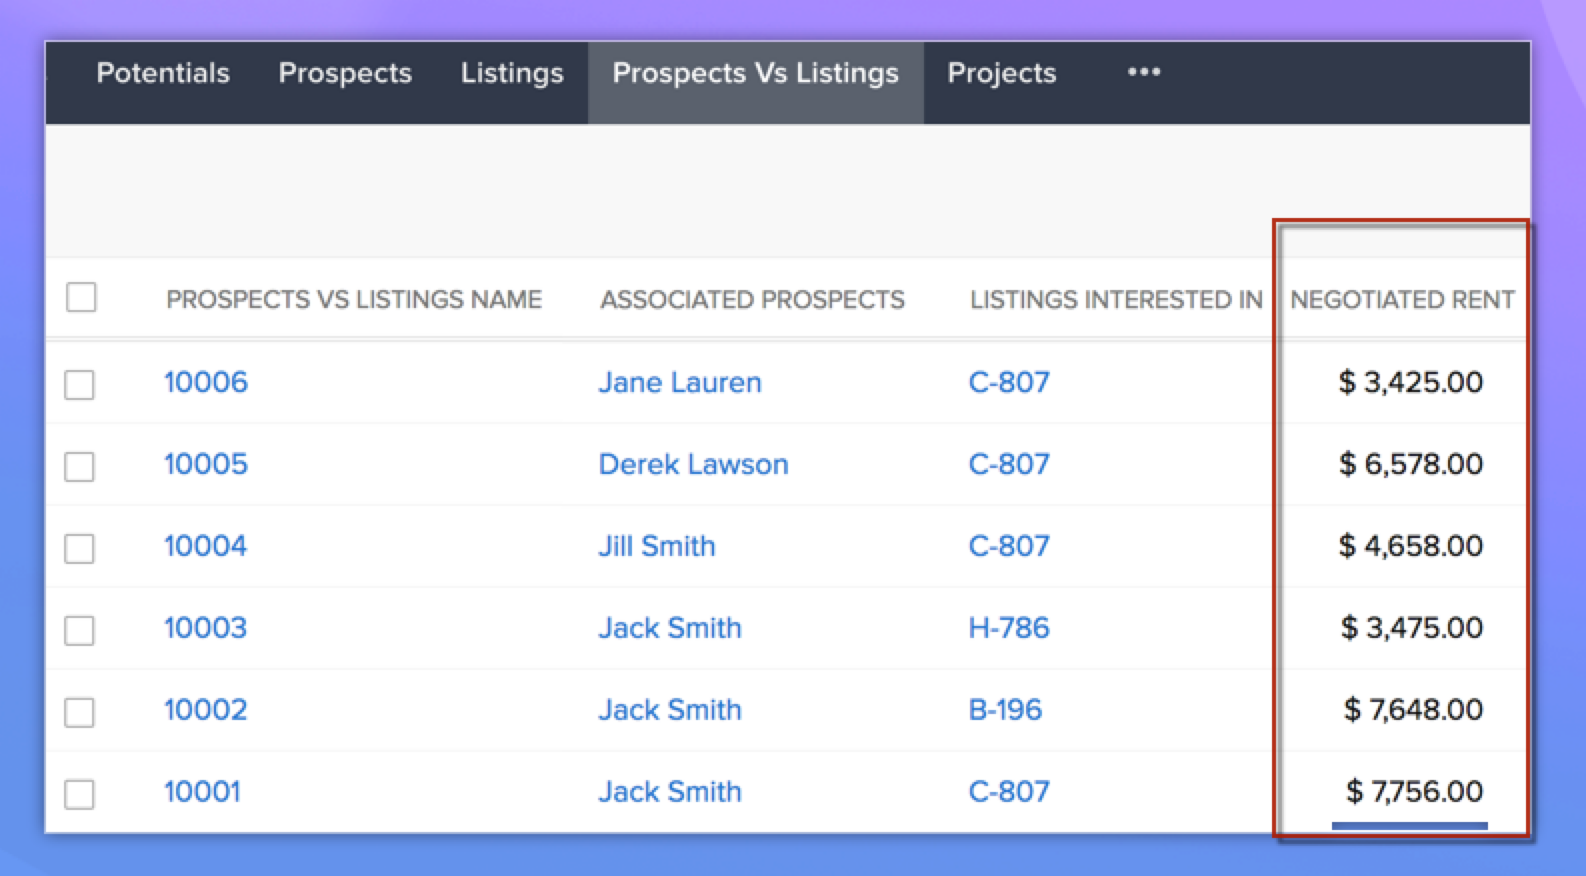Open the Jill Smith prospect link
The height and width of the screenshot is (876, 1586).
click(657, 546)
